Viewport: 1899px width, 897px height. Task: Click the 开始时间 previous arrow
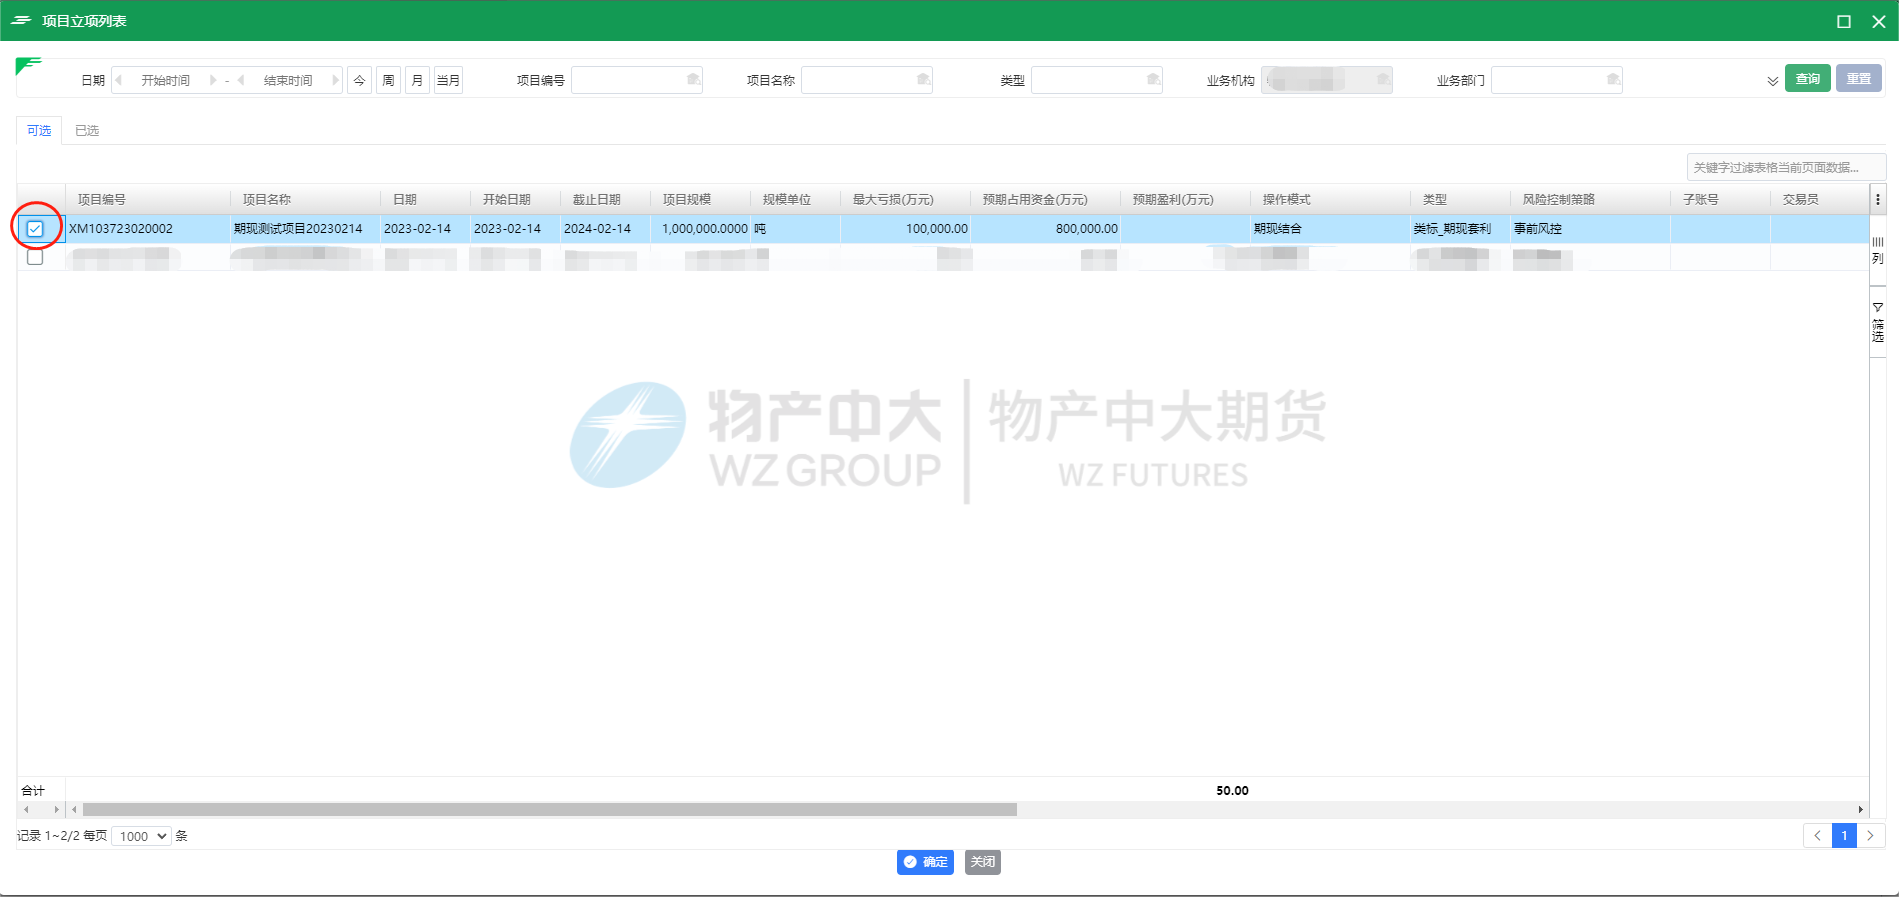coord(119,80)
